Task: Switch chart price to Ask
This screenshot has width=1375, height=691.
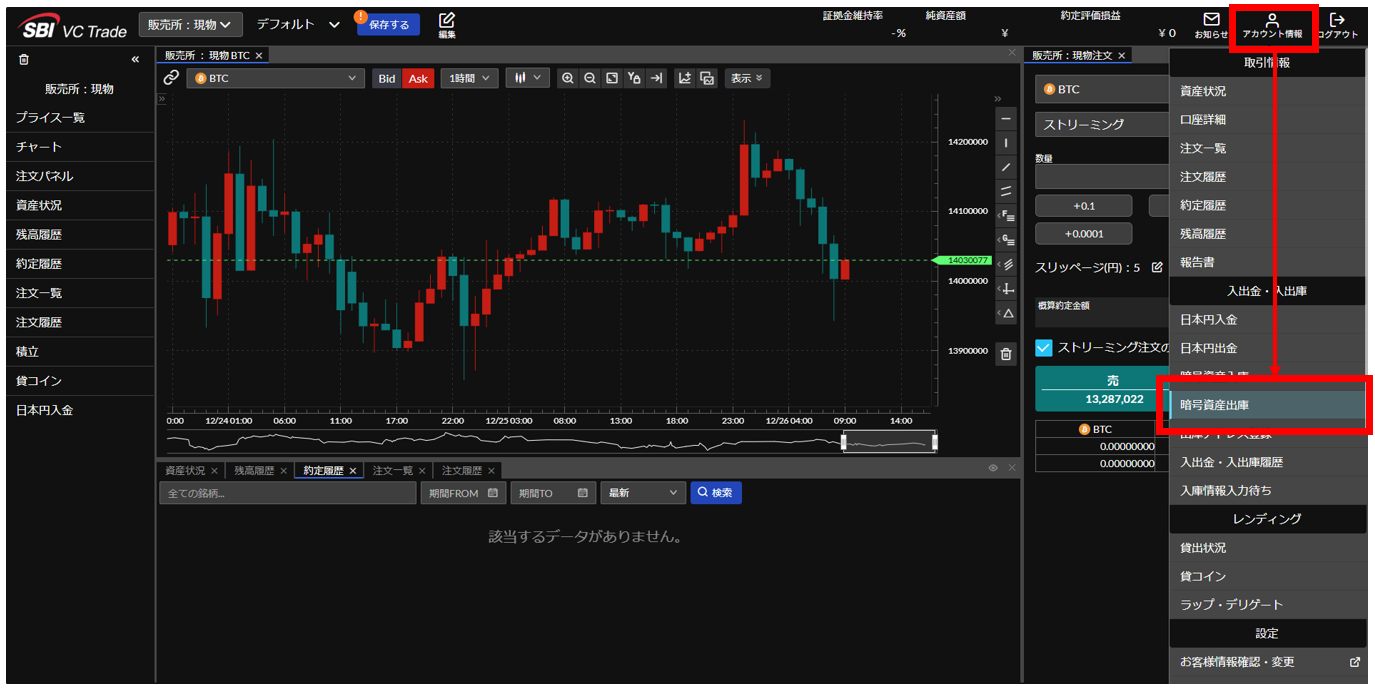Action: coord(418,78)
